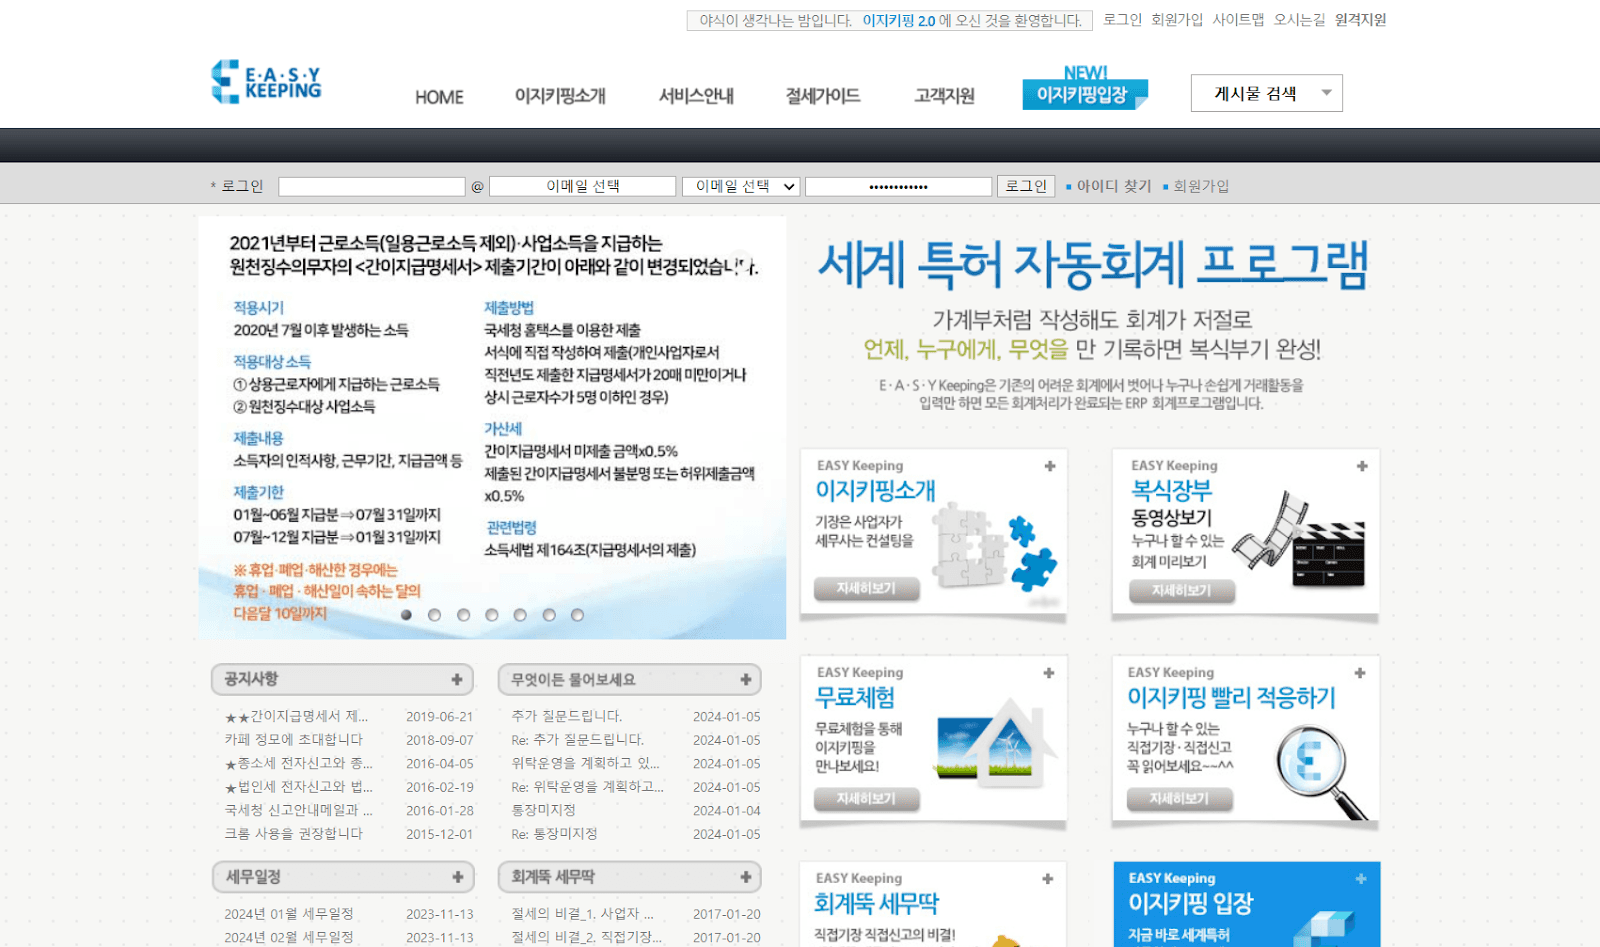
Task: Click 자세히보기 on 빨리 적응하기 card
Action: [x=1179, y=799]
